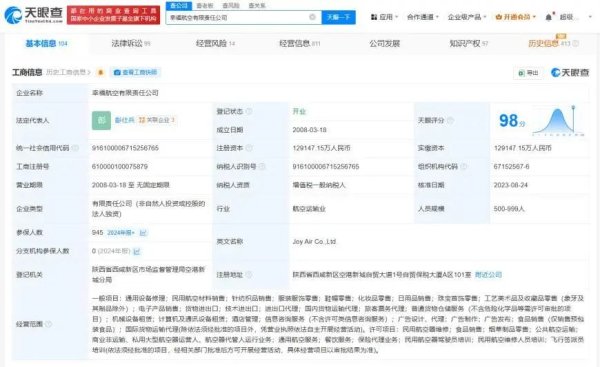The height and width of the screenshot is (367, 600).
Task: Open the 经营信息 tab
Action: [x=300, y=44]
